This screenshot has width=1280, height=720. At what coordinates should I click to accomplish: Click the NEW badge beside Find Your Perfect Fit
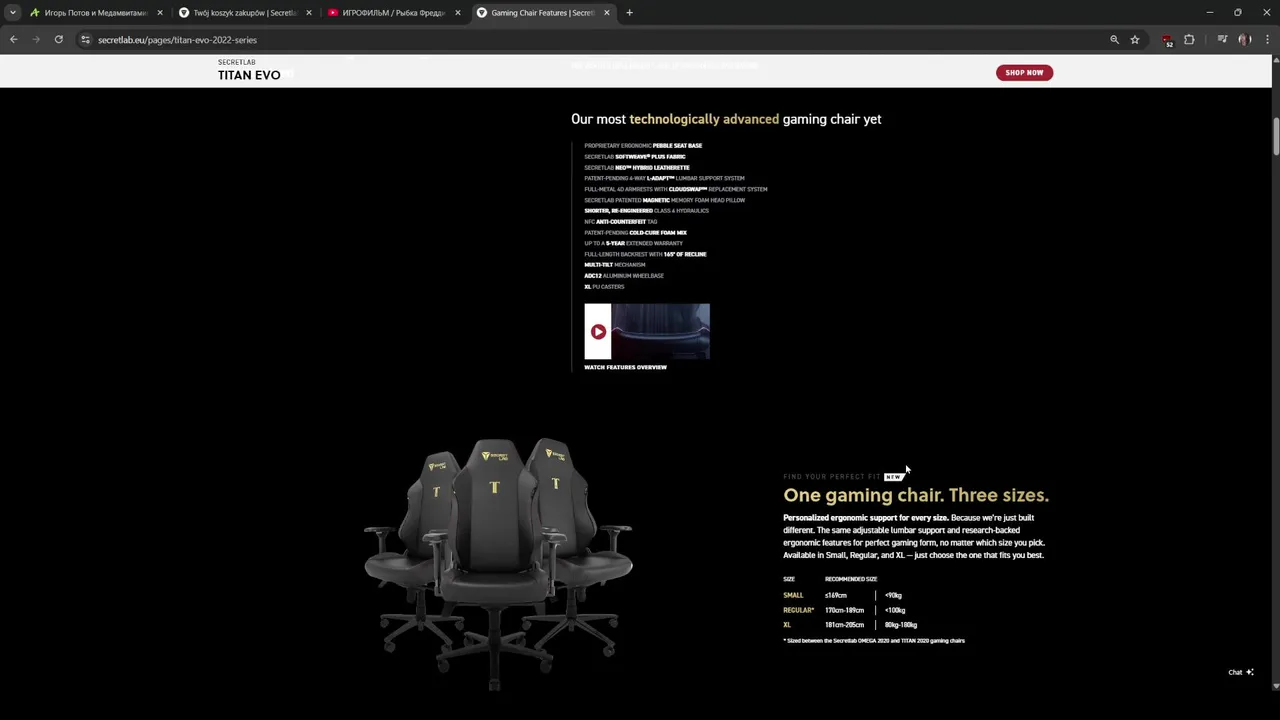pyautogui.click(x=893, y=477)
